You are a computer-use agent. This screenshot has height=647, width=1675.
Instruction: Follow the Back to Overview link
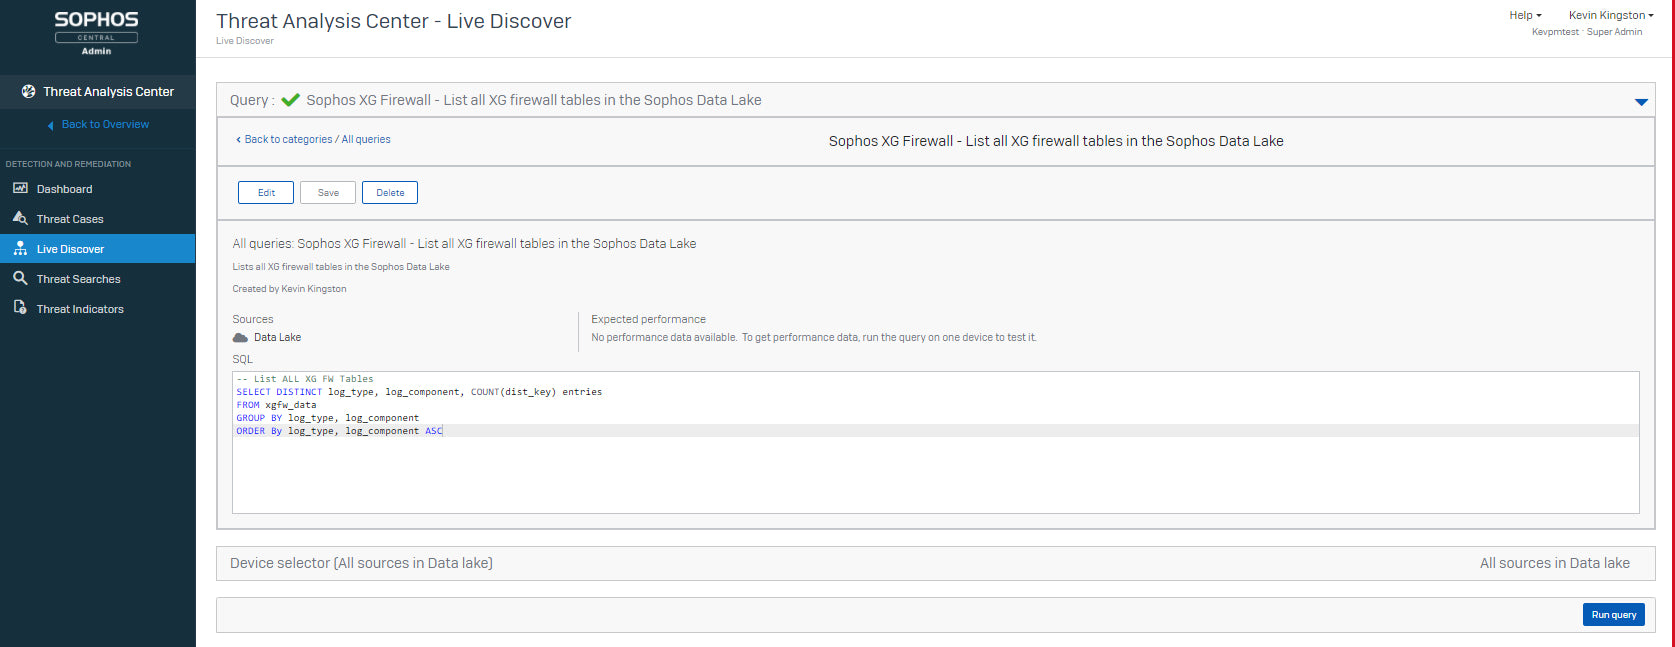click(105, 124)
